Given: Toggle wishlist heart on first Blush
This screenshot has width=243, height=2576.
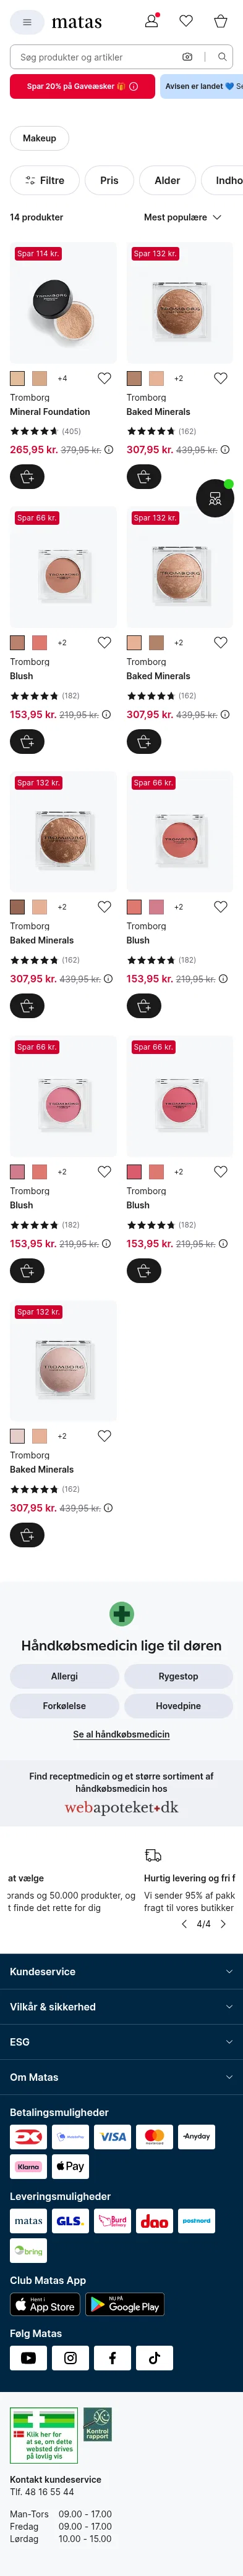Looking at the screenshot, I should coord(104,643).
